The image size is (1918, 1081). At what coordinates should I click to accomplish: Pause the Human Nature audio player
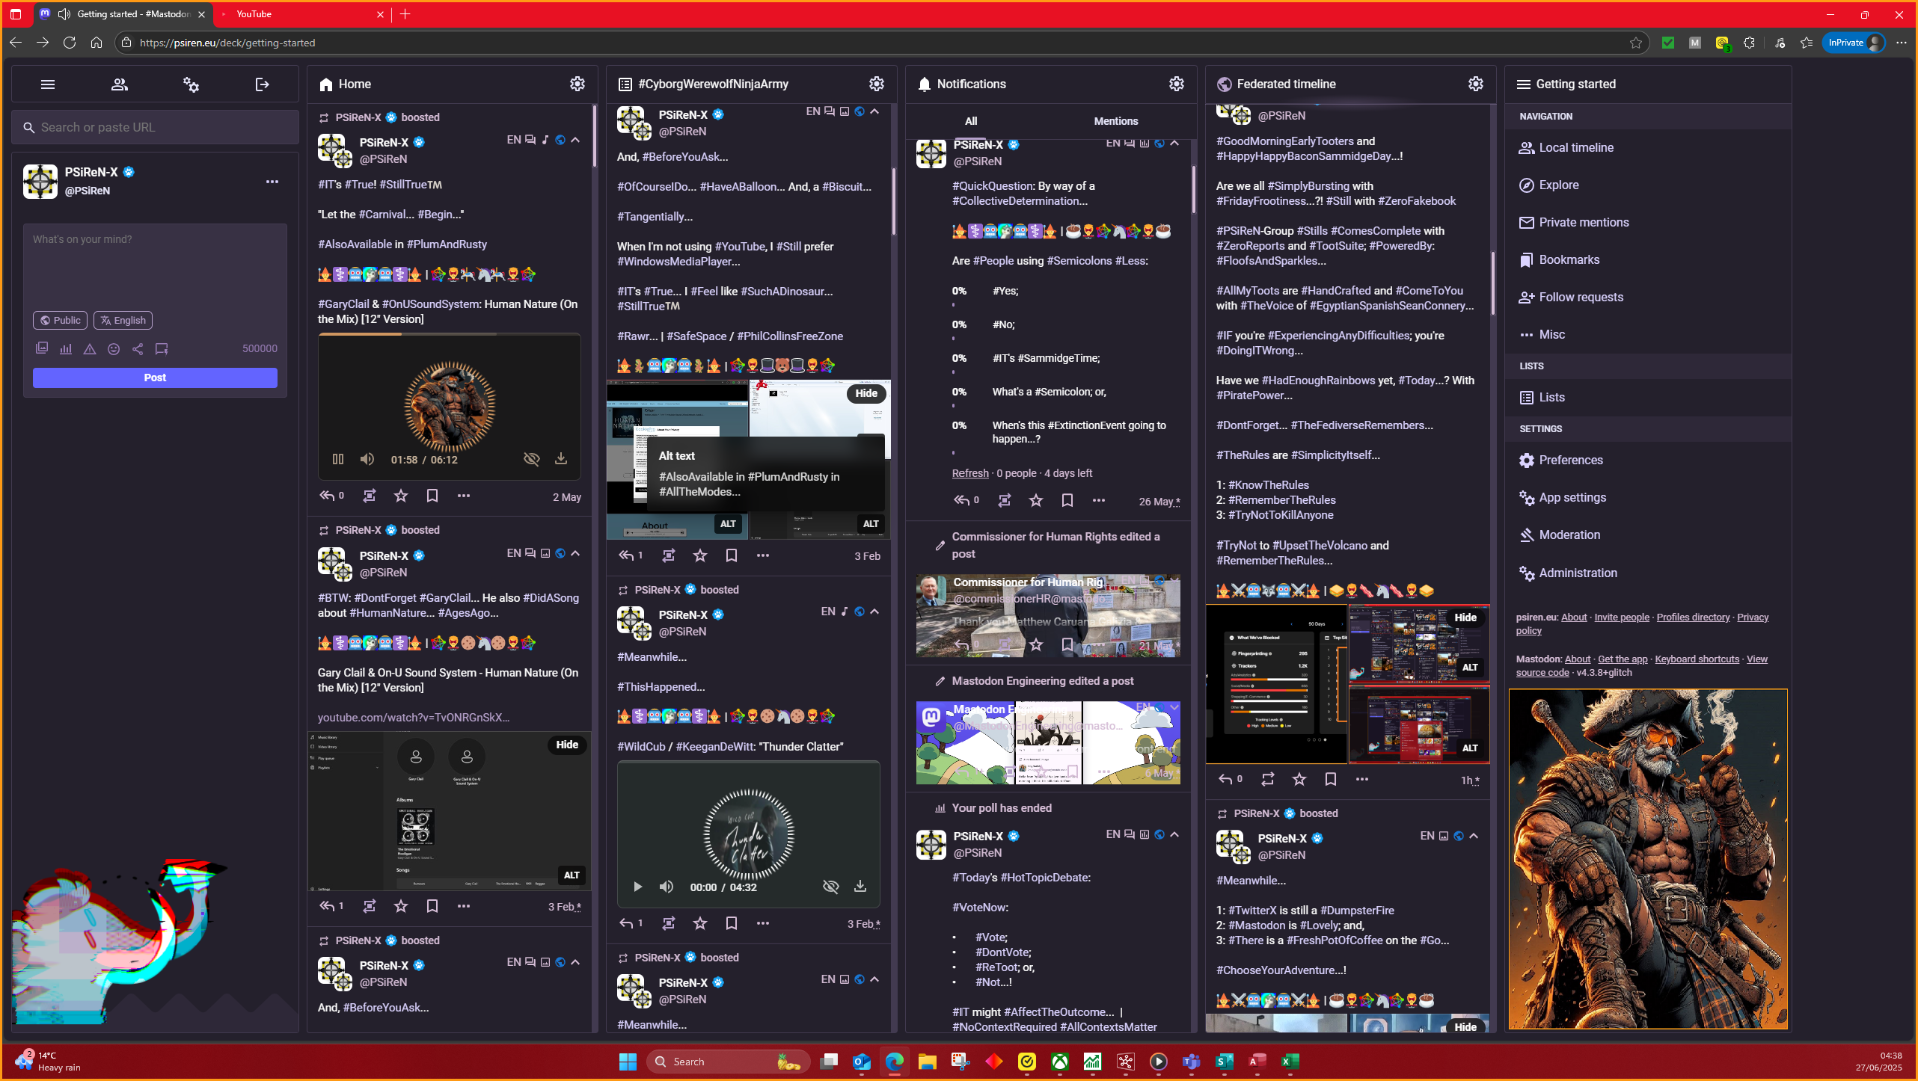338,459
